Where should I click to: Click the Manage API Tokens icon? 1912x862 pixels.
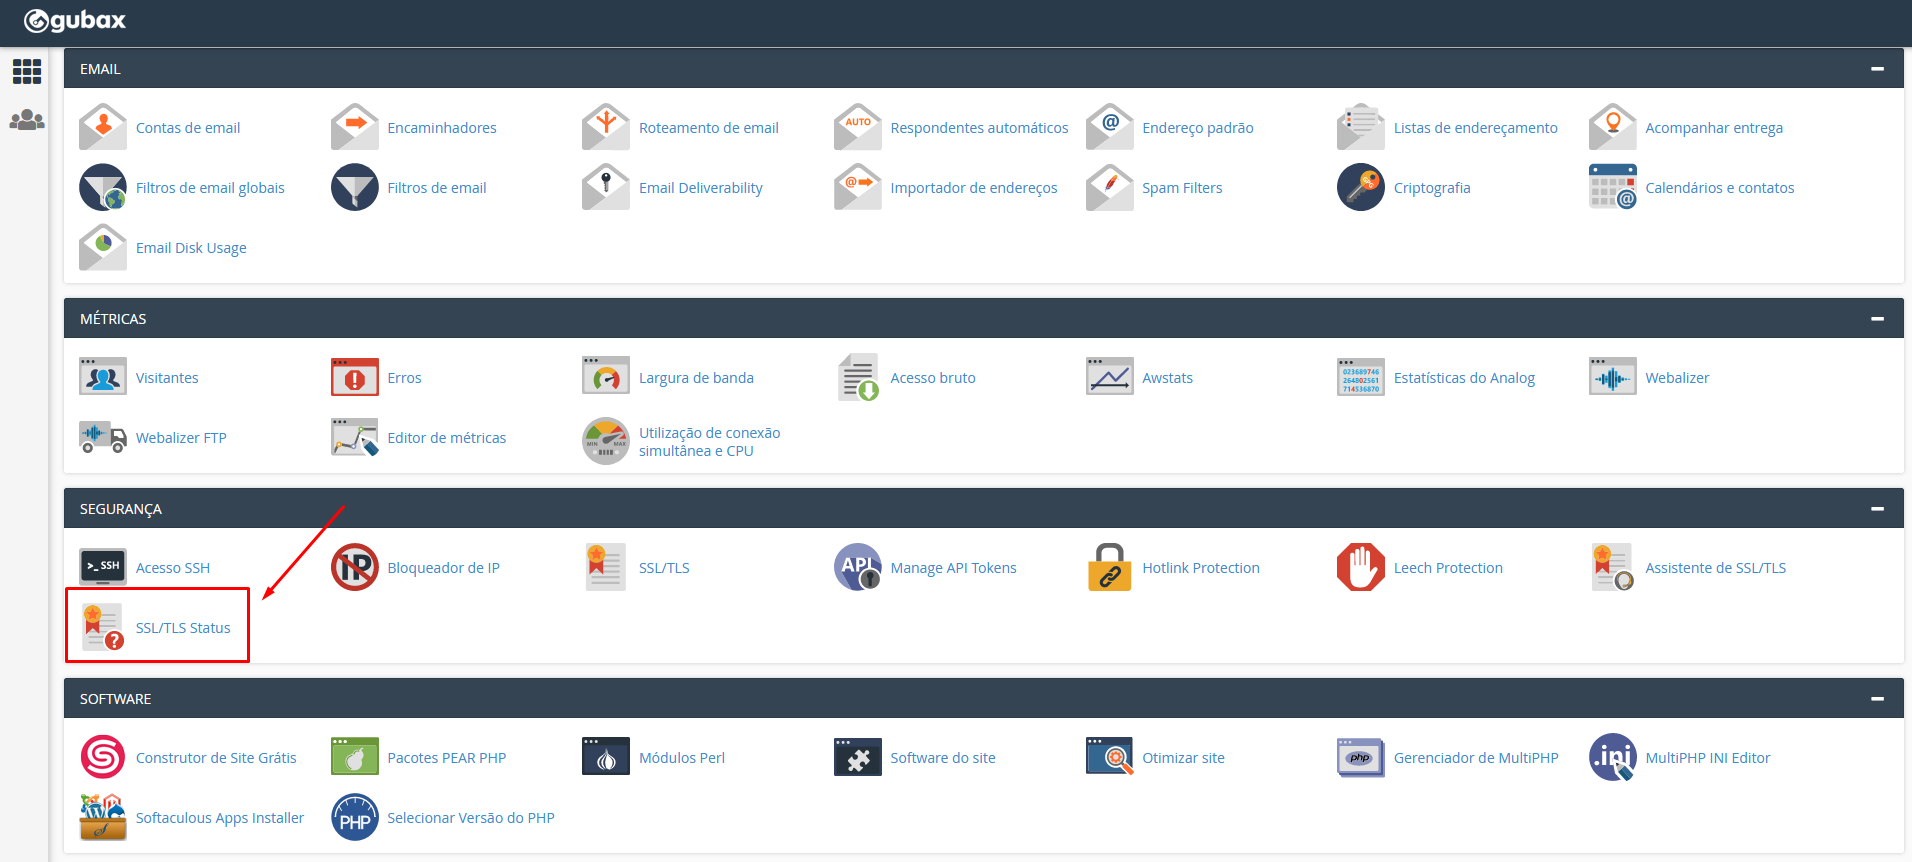pyautogui.click(x=857, y=567)
